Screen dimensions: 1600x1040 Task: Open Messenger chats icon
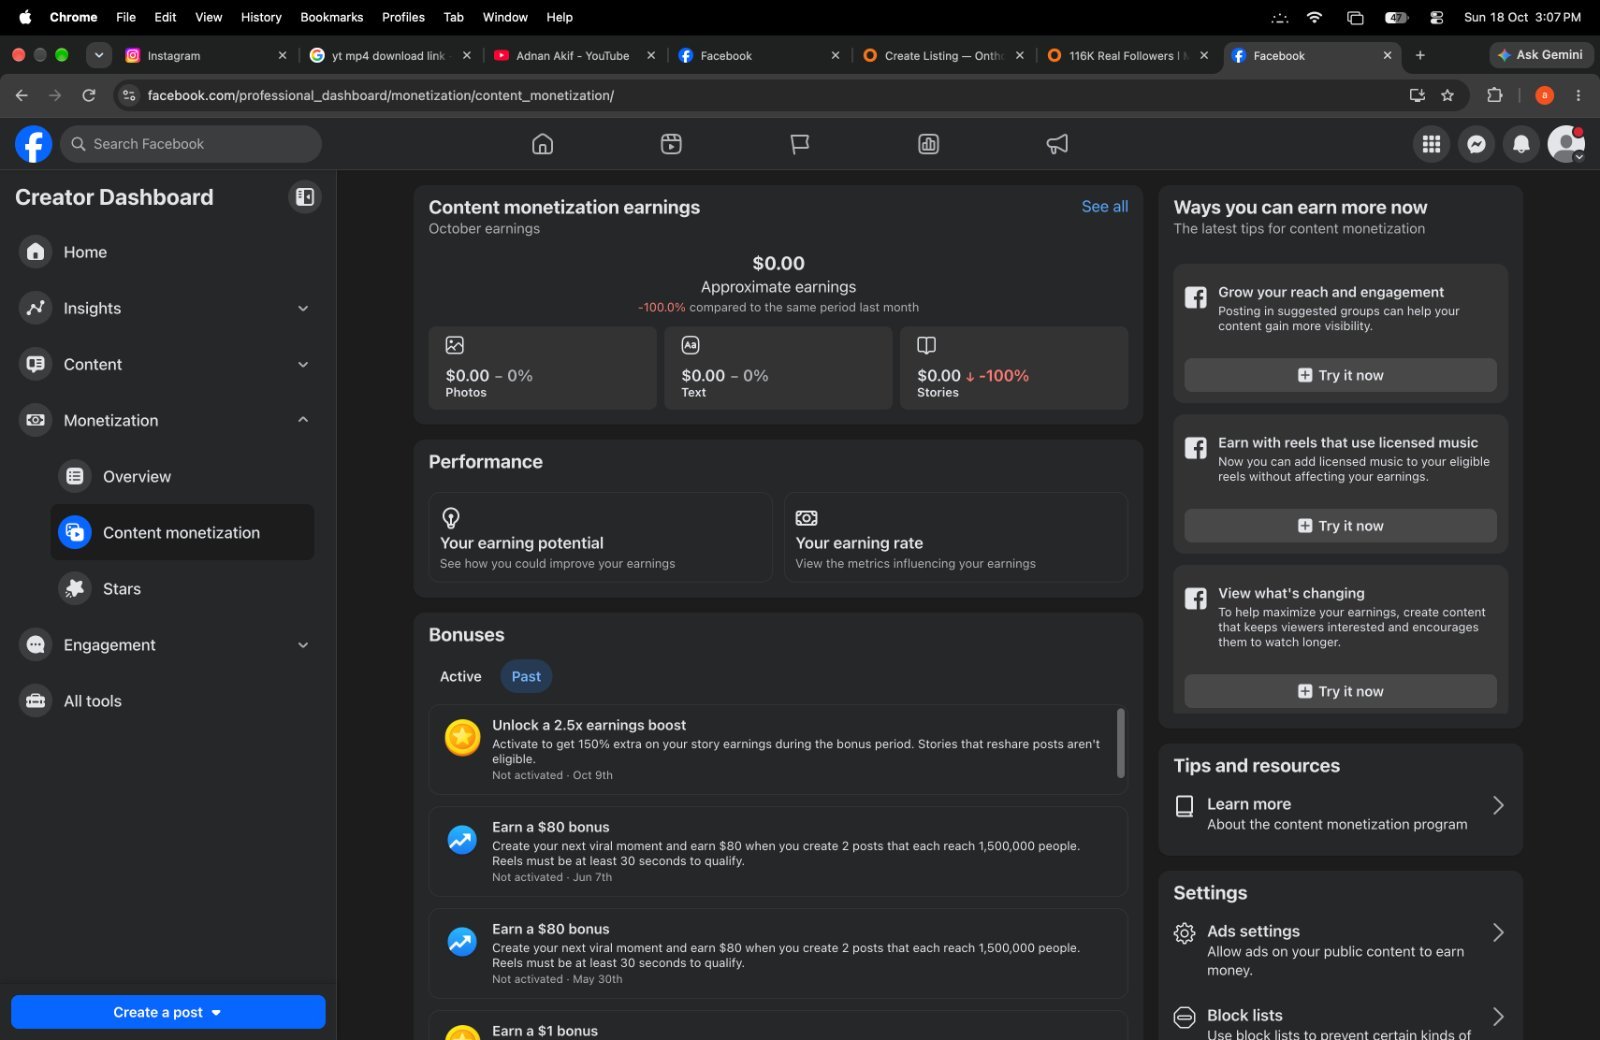pos(1476,144)
